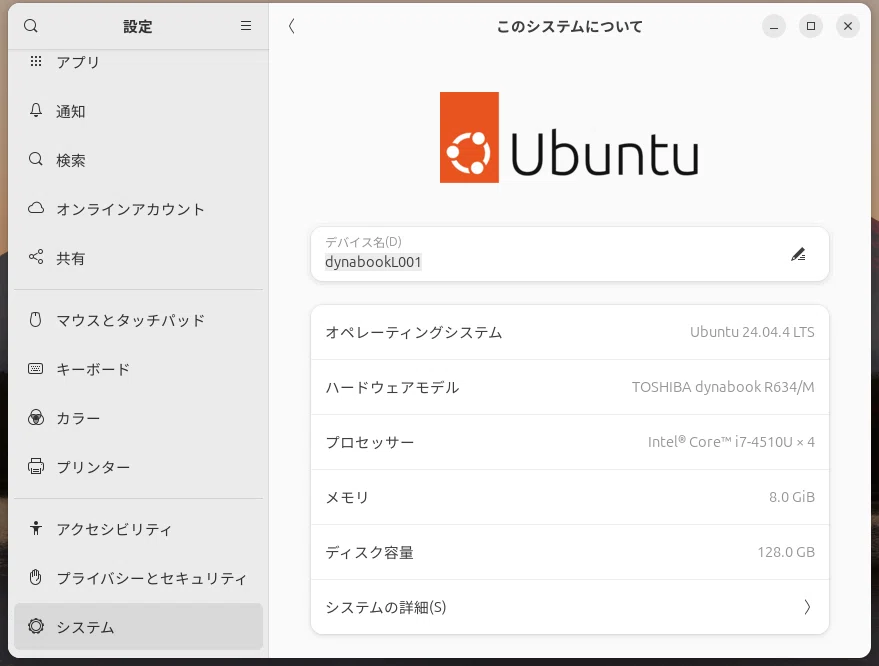The image size is (879, 666).
Task: Open キーボード settings panel
Action: pos(138,369)
